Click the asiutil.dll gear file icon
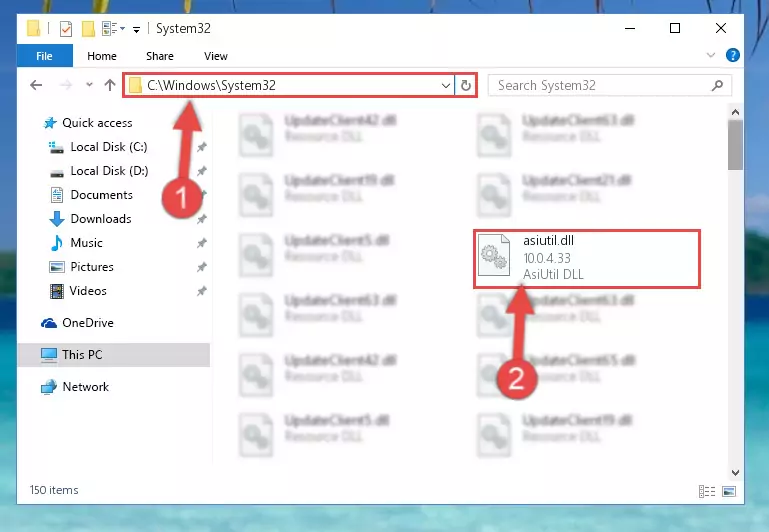Image resolution: width=769 pixels, height=532 pixels. tap(494, 255)
